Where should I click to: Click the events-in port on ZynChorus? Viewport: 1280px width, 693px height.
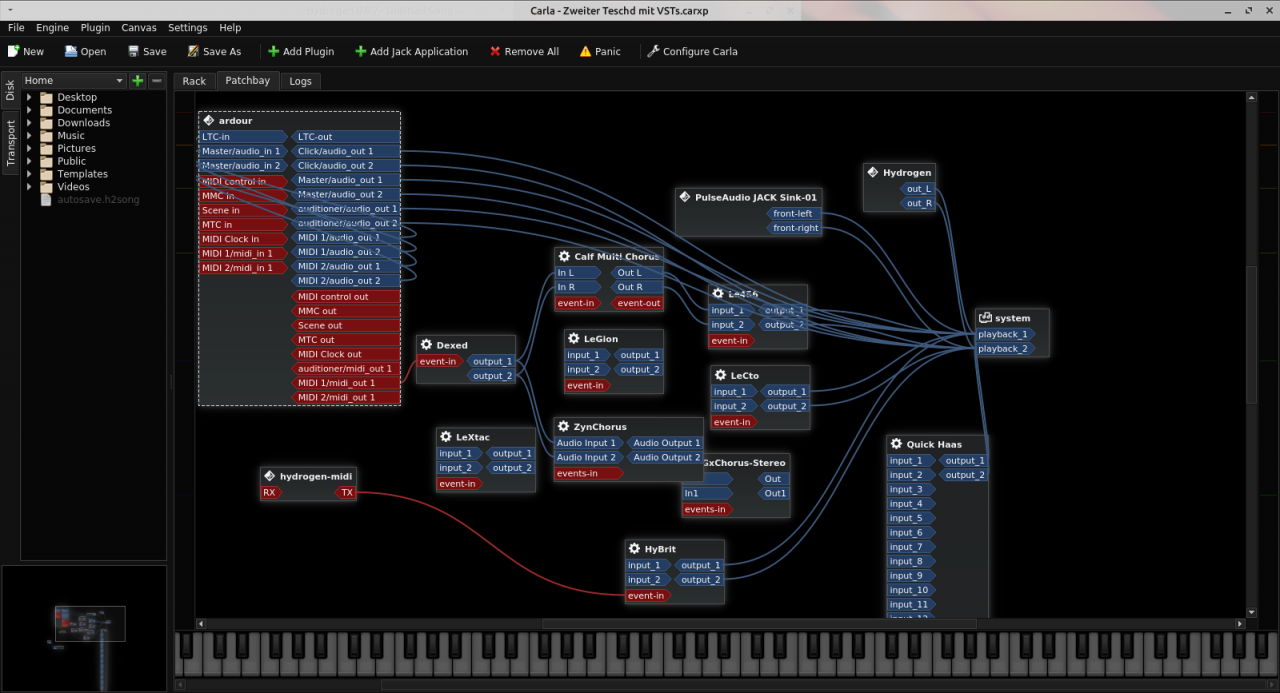point(588,473)
